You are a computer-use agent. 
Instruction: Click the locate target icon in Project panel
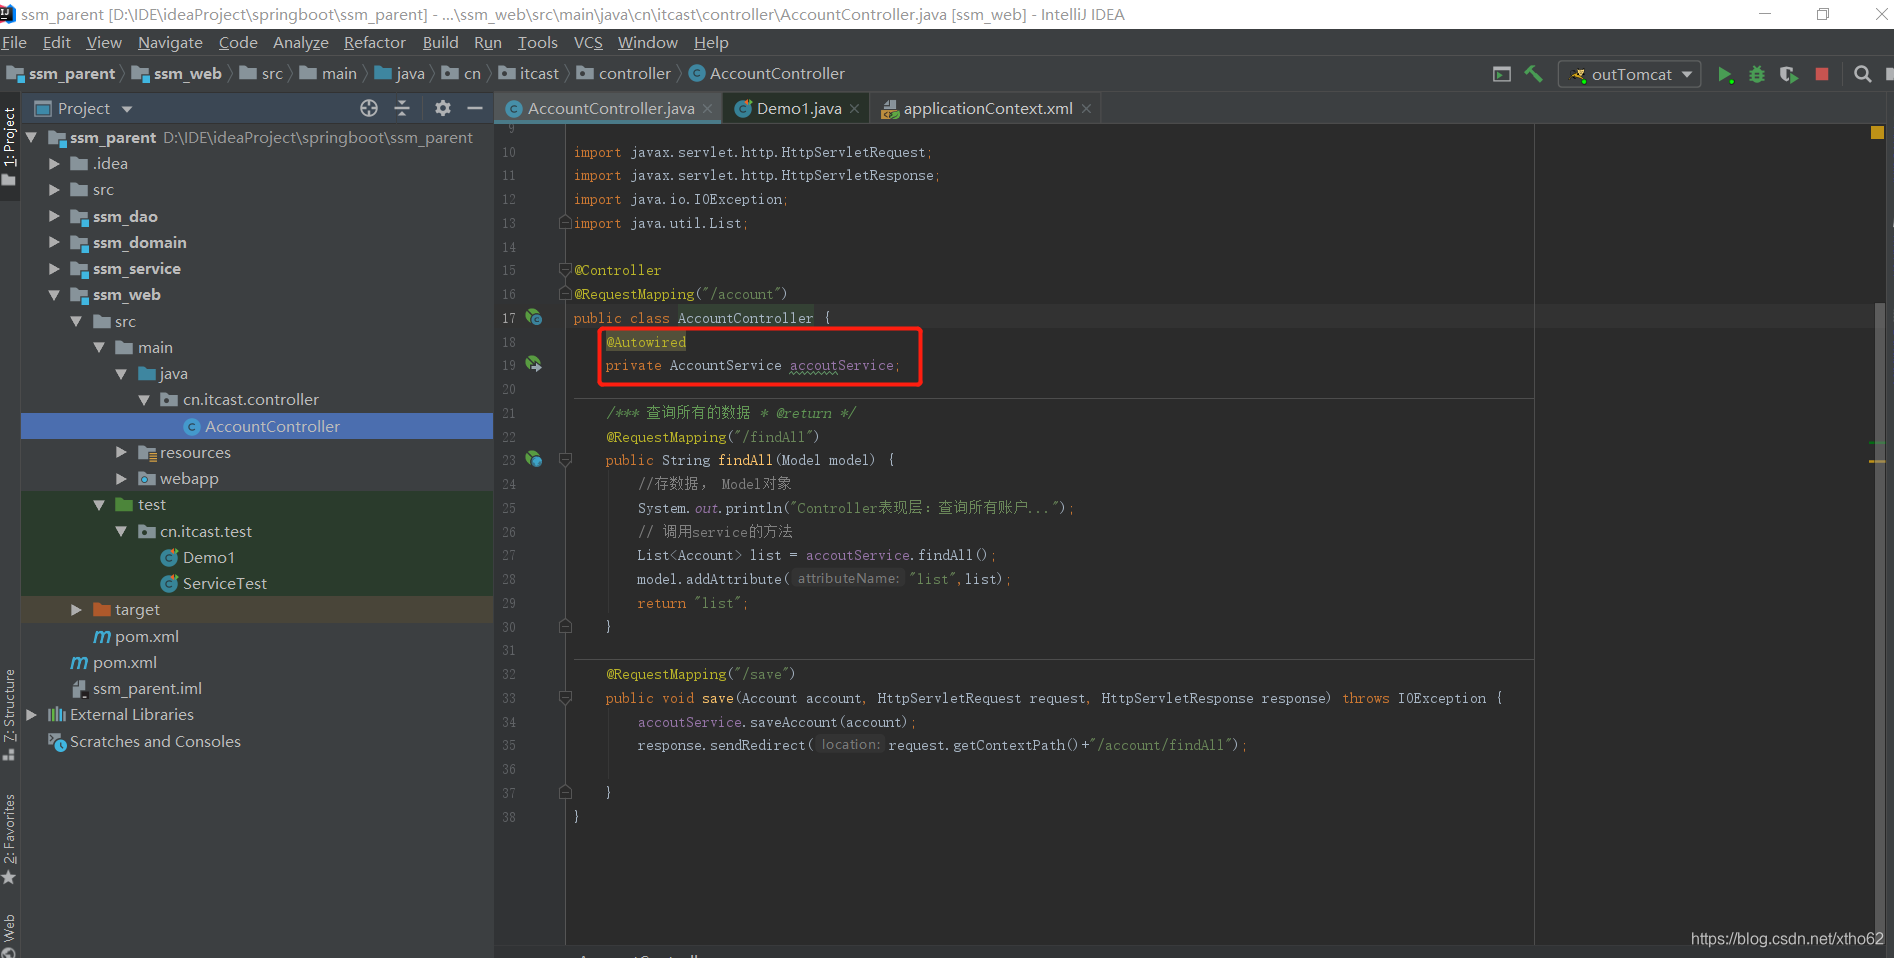[x=369, y=108]
